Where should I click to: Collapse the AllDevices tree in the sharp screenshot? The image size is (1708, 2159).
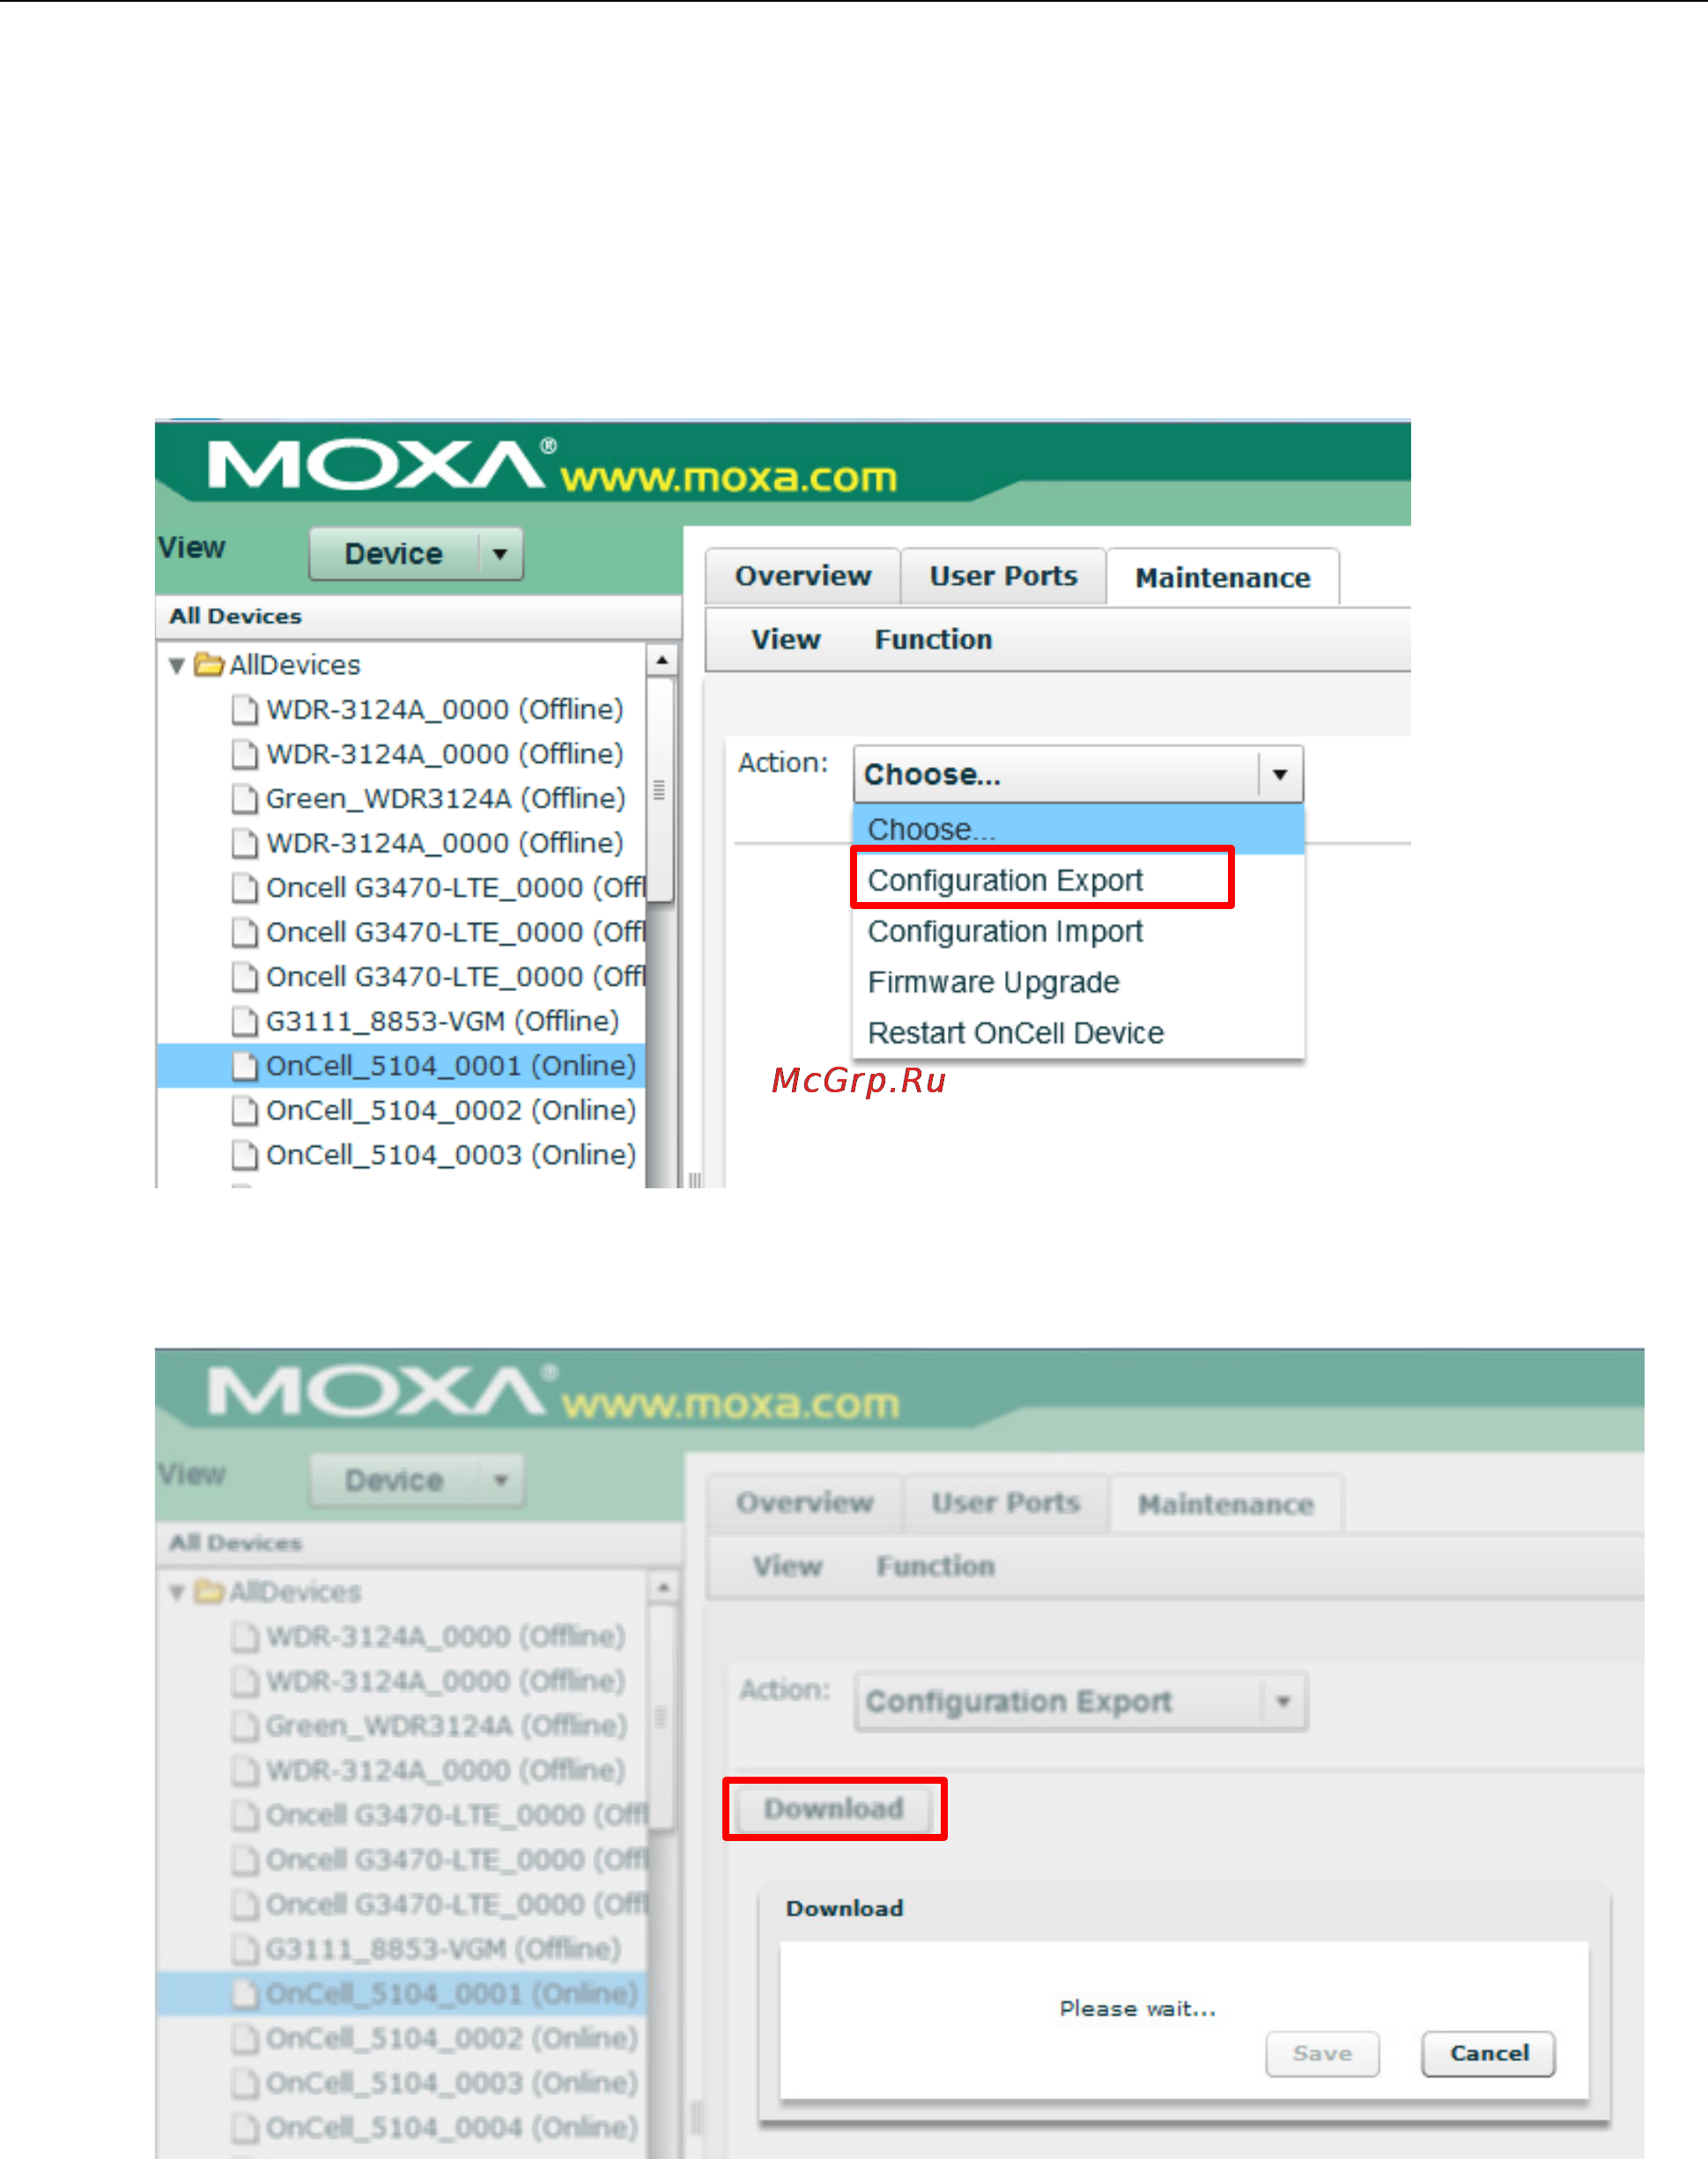(177, 665)
